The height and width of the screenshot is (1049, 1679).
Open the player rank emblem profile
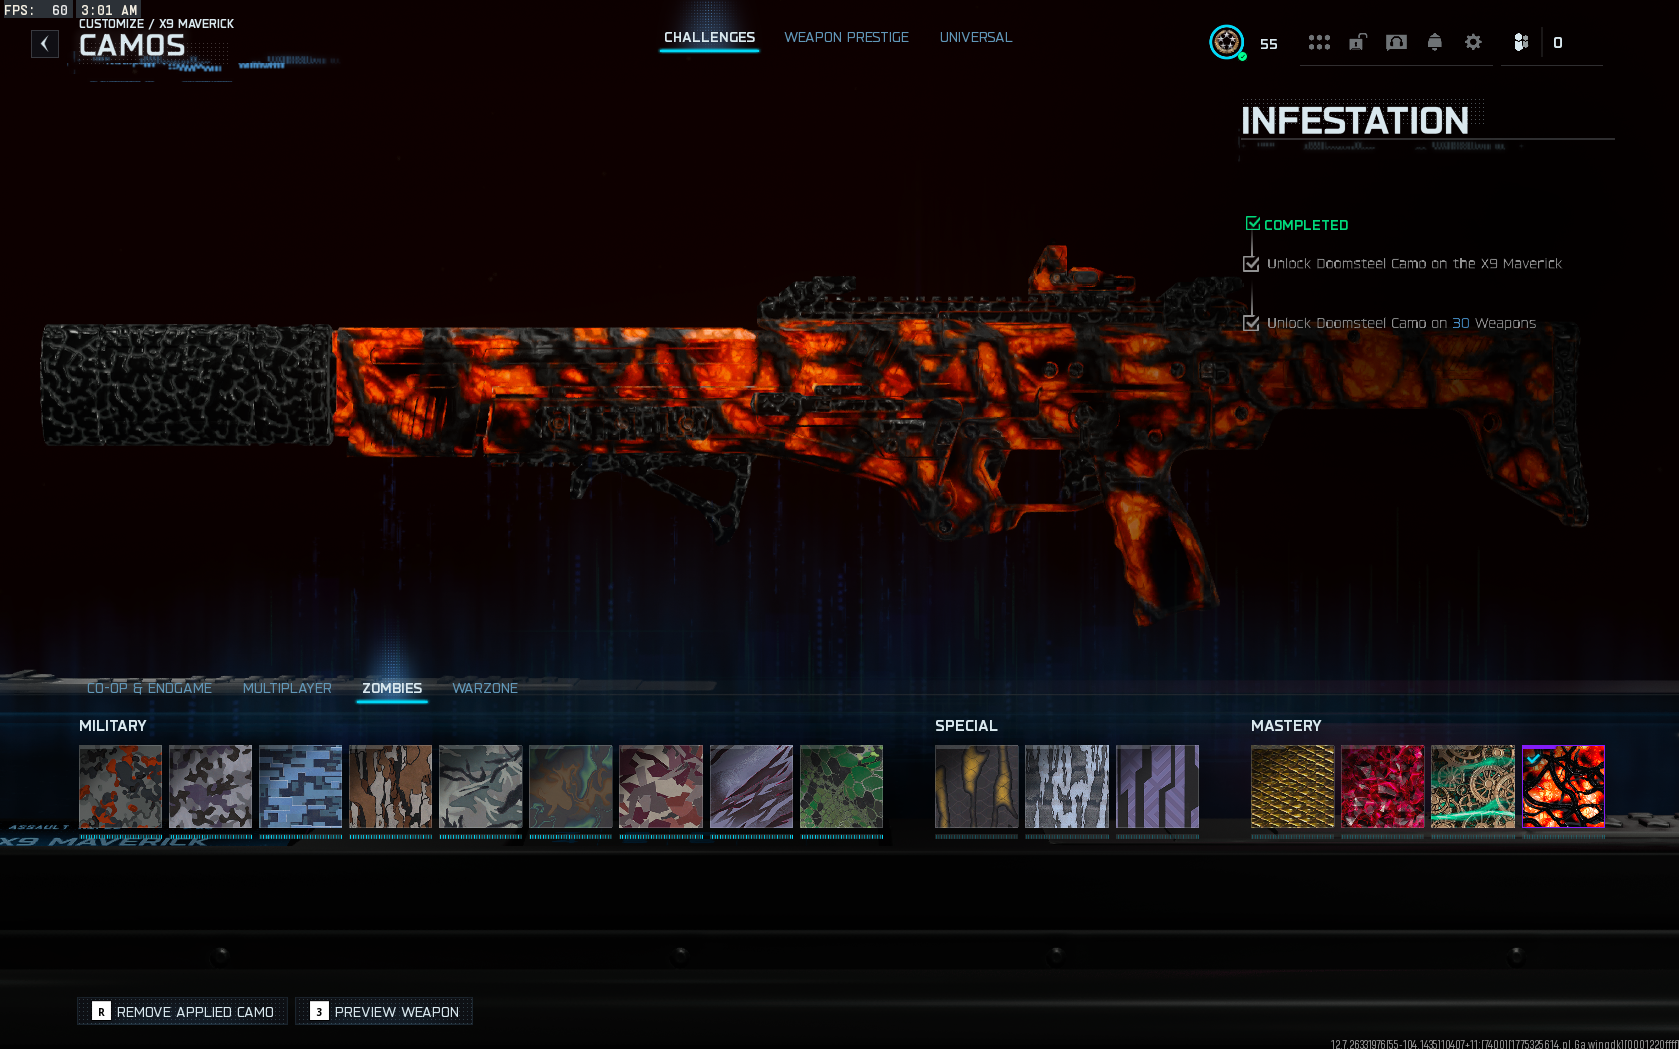pos(1227,42)
